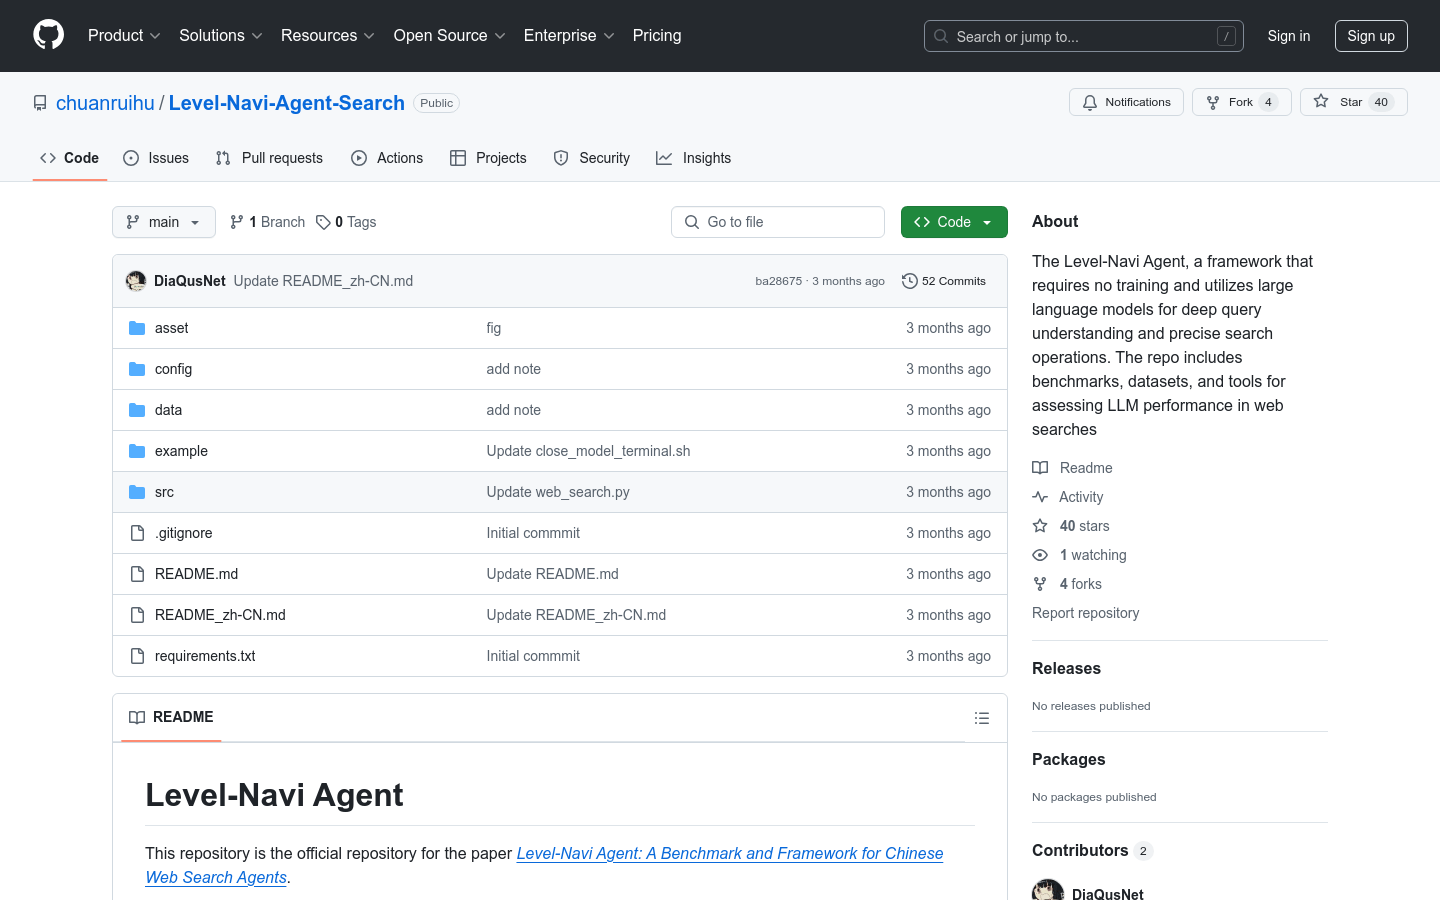The image size is (1440, 900).
Task: Open the .gitignore file
Action: (183, 533)
